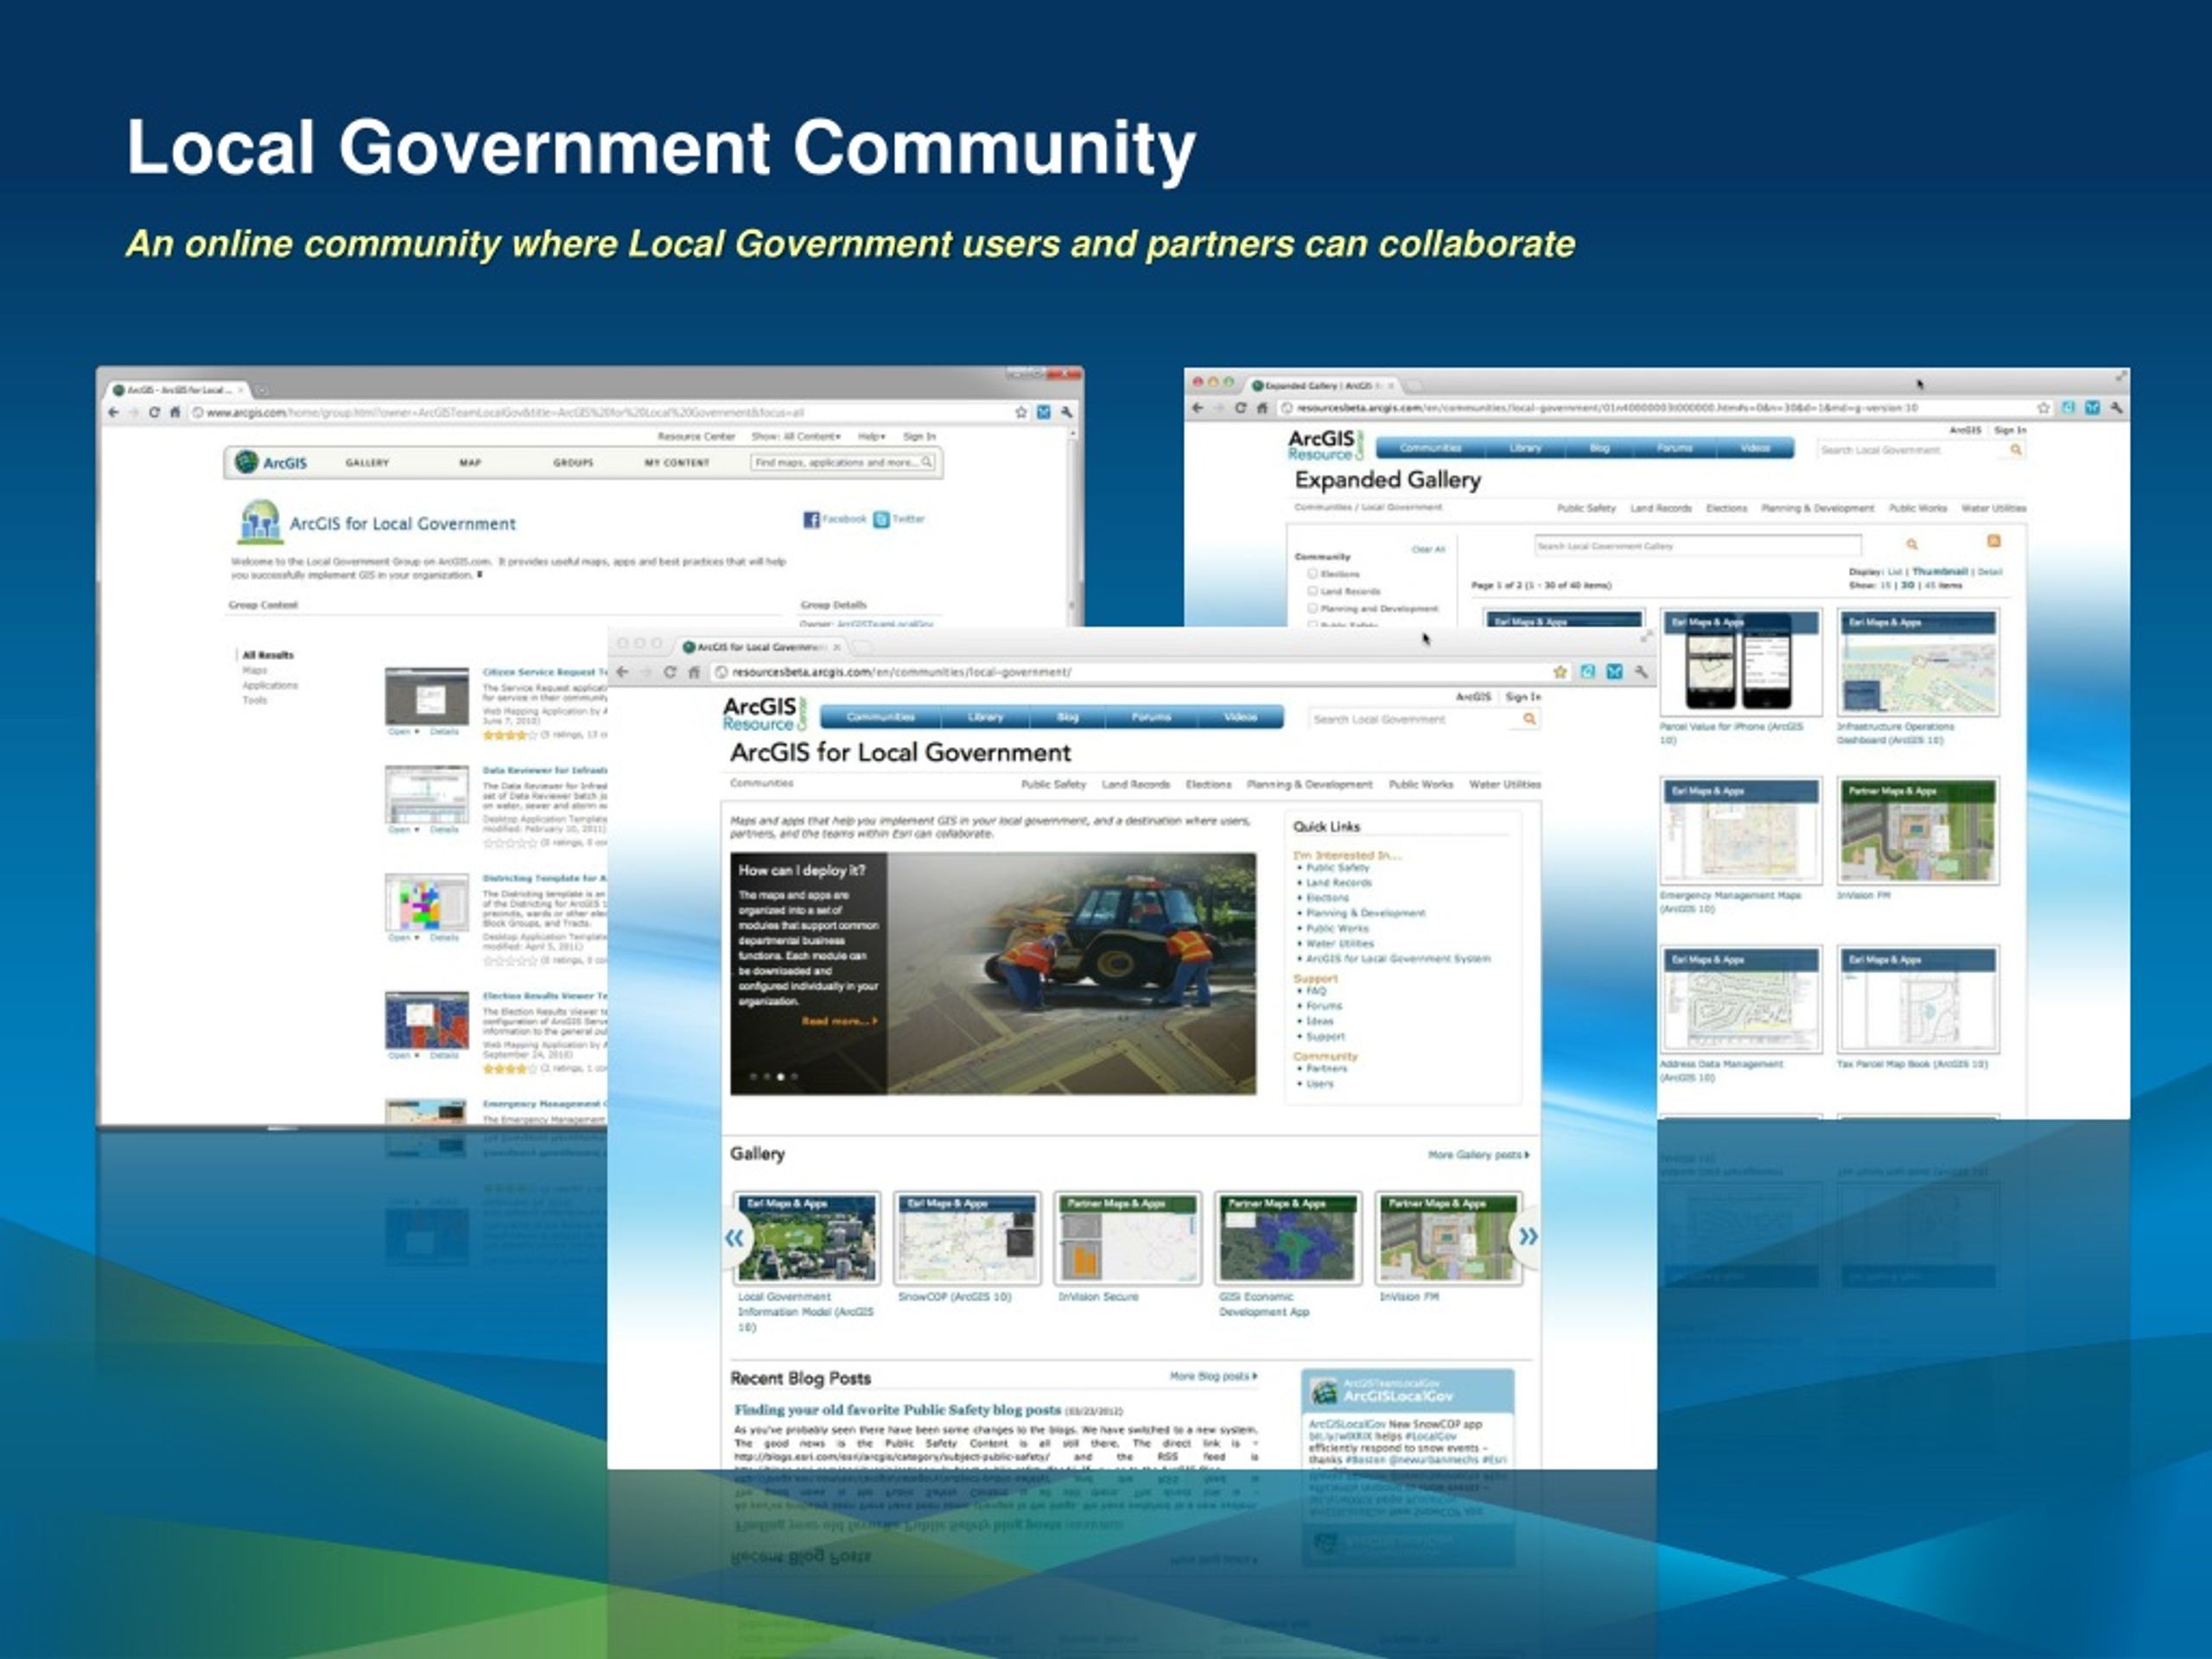Select third slide dot in banner carousel

(x=781, y=1077)
